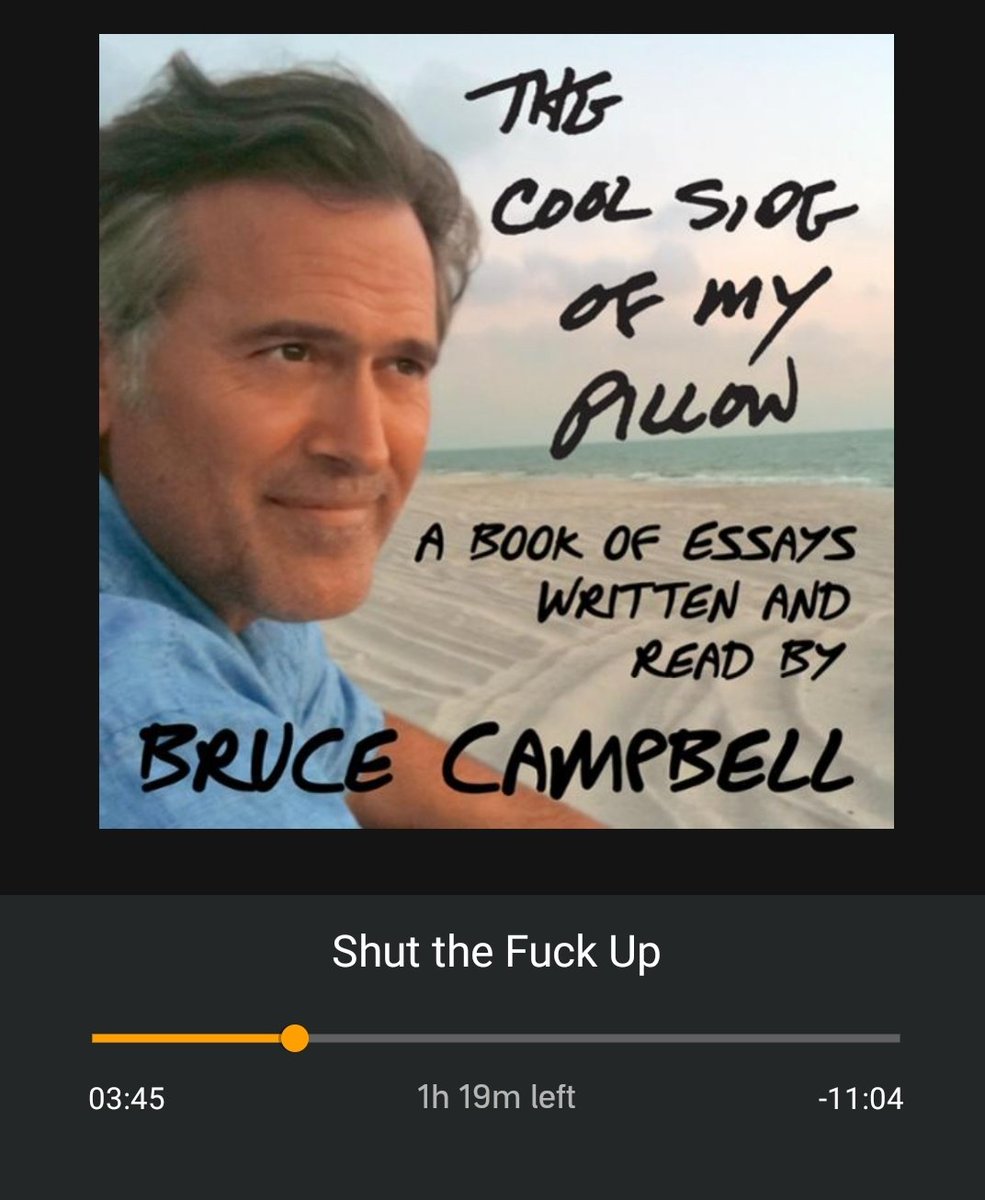Tap the chapter title above the progress bar
Screen dimensions: 985x1200
(496, 951)
